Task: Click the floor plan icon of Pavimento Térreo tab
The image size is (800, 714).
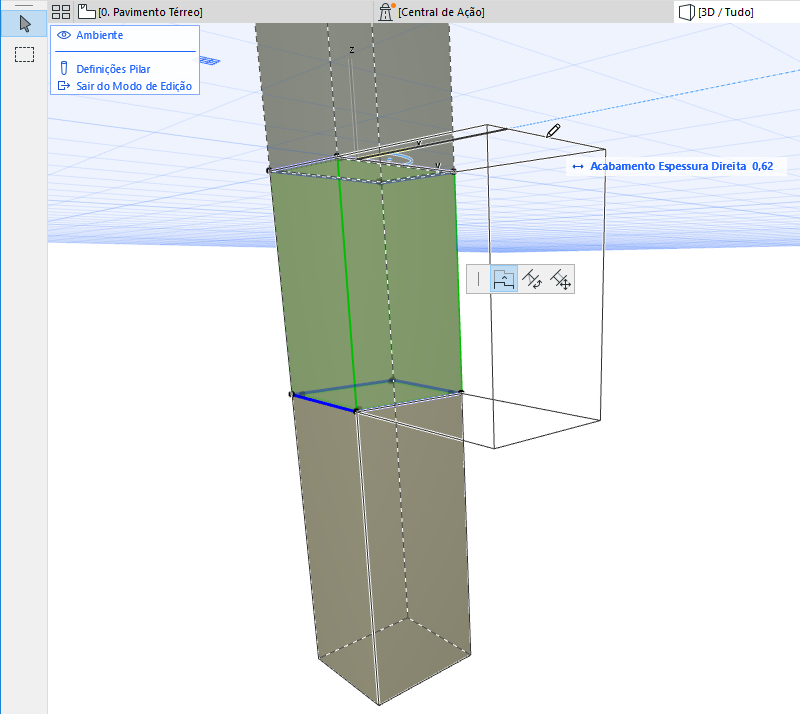Action: [x=87, y=11]
